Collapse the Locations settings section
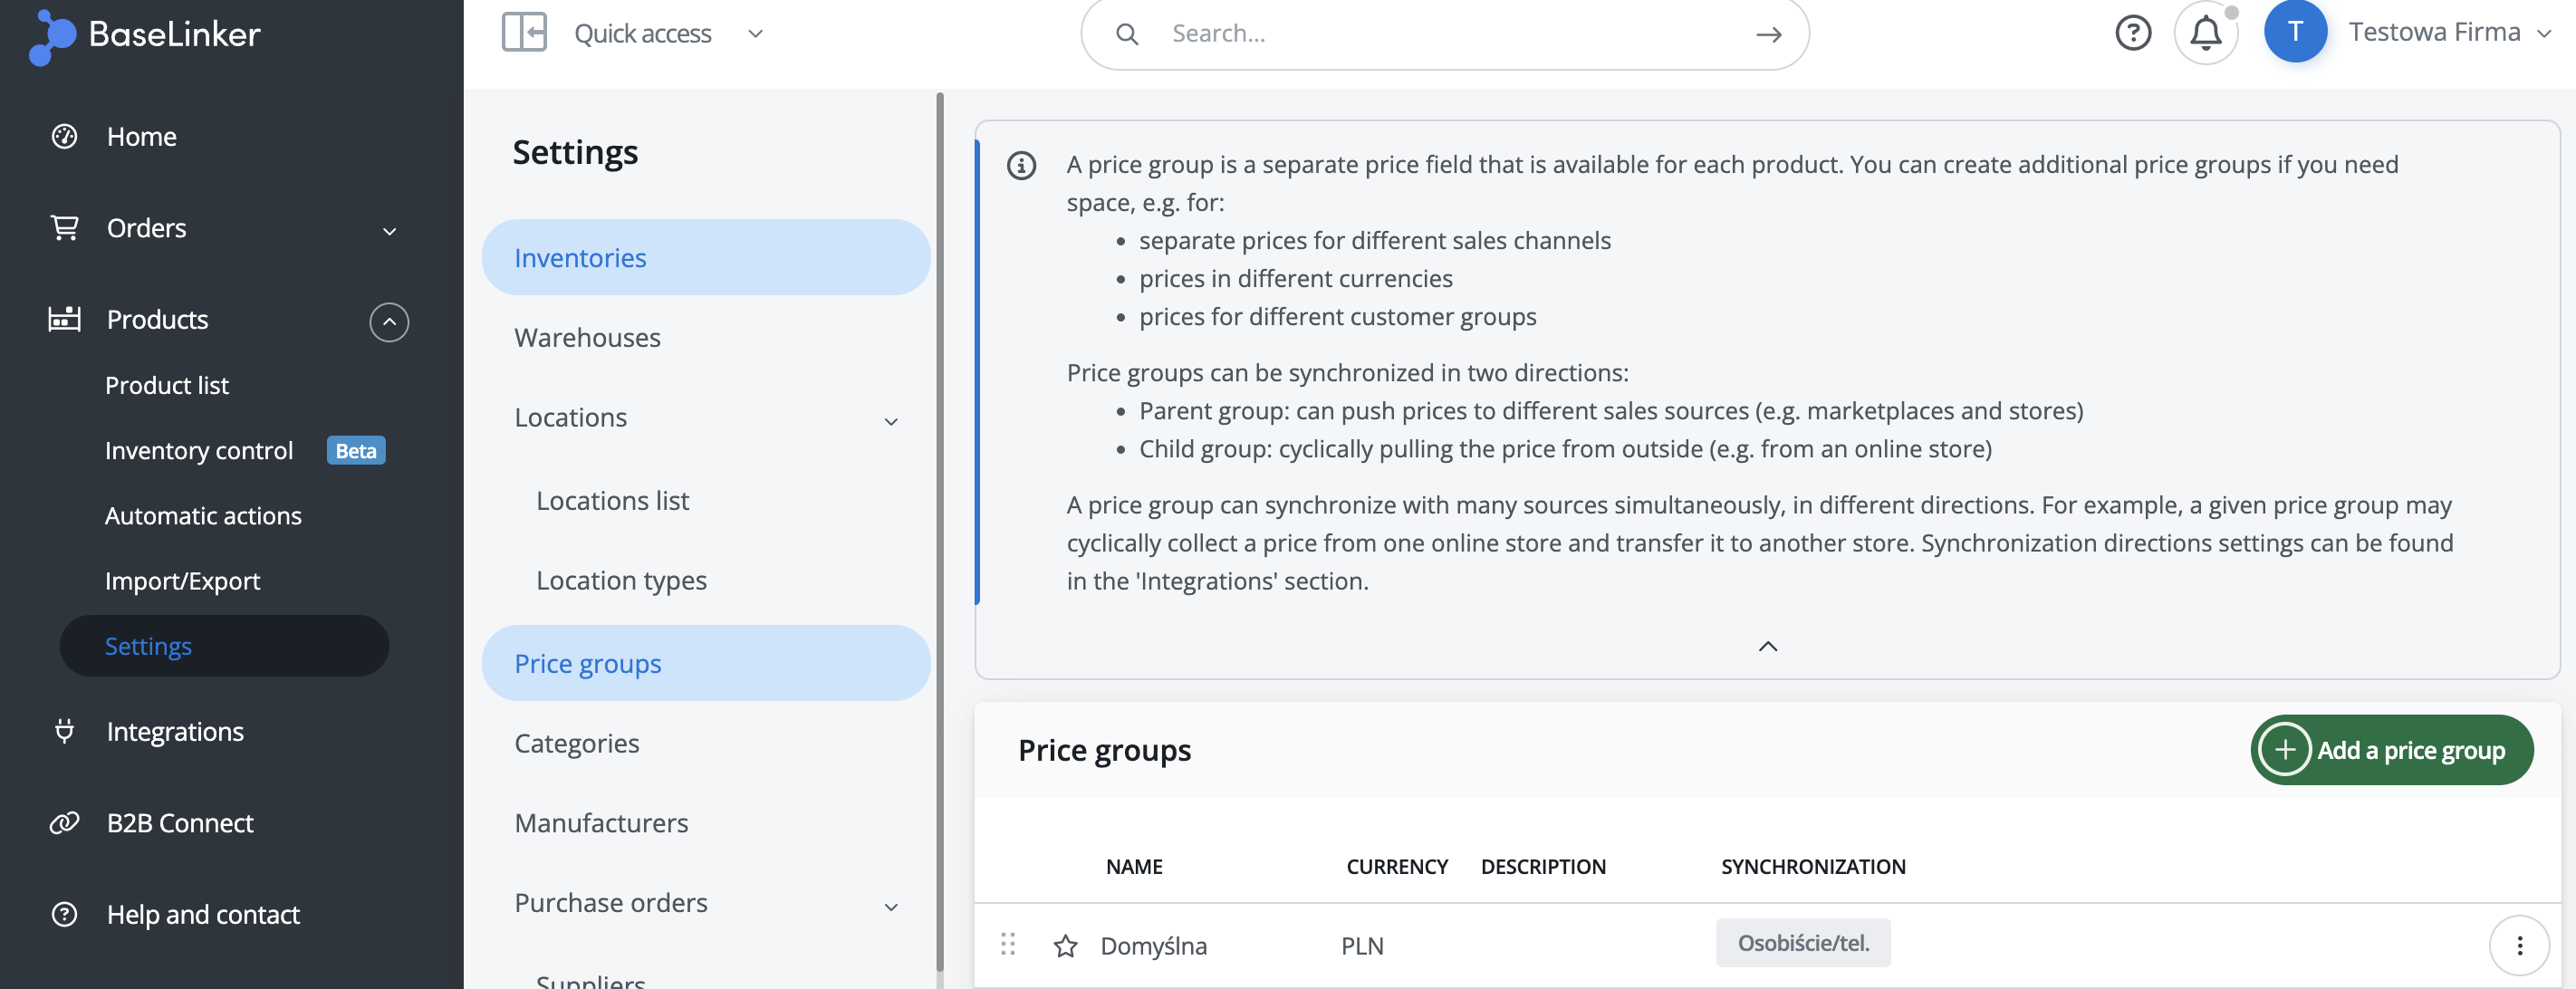The height and width of the screenshot is (989, 2576). click(x=890, y=421)
